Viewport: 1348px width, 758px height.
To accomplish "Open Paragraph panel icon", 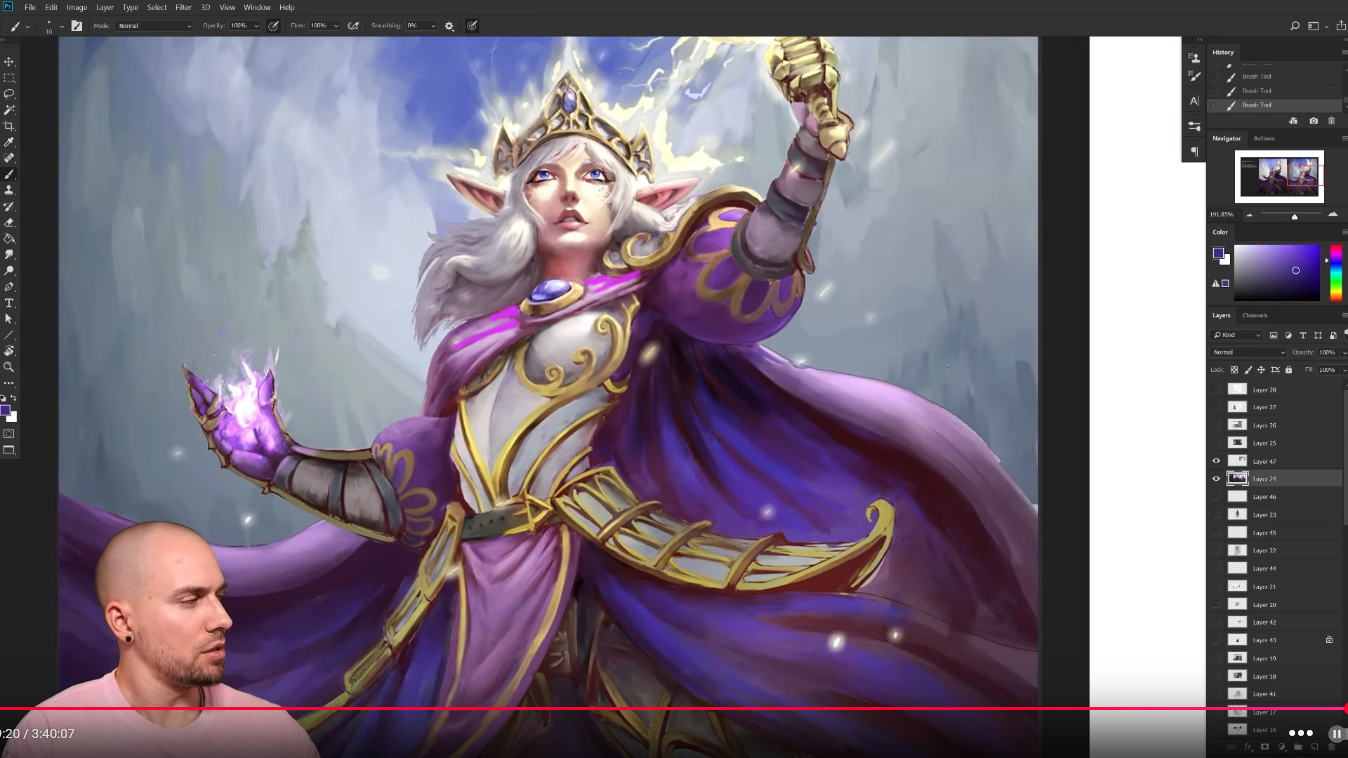I will pos(1194,152).
